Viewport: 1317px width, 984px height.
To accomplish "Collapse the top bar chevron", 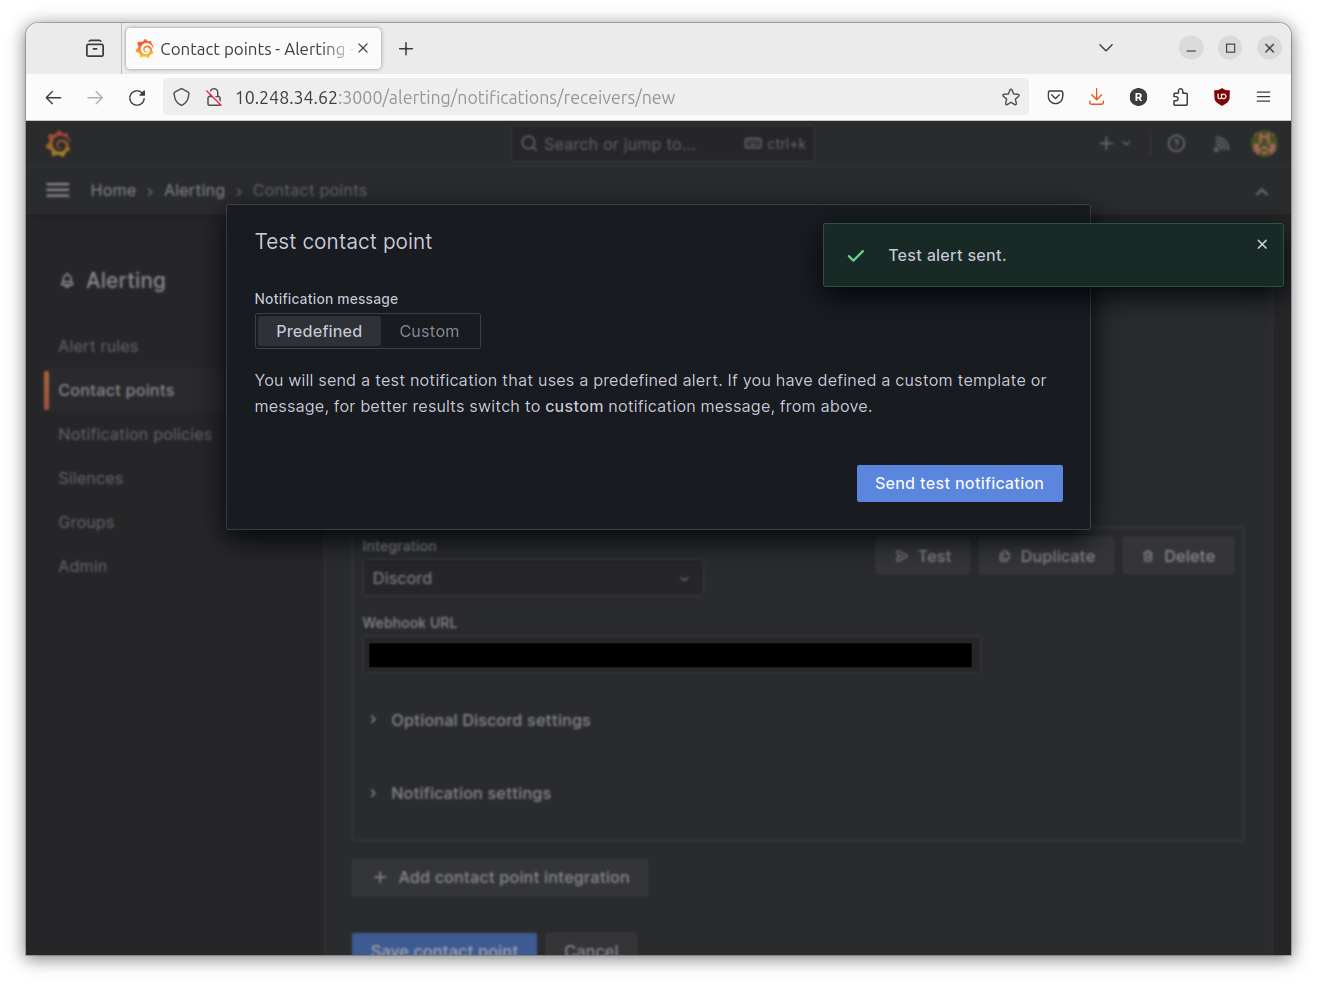I will point(1262,192).
